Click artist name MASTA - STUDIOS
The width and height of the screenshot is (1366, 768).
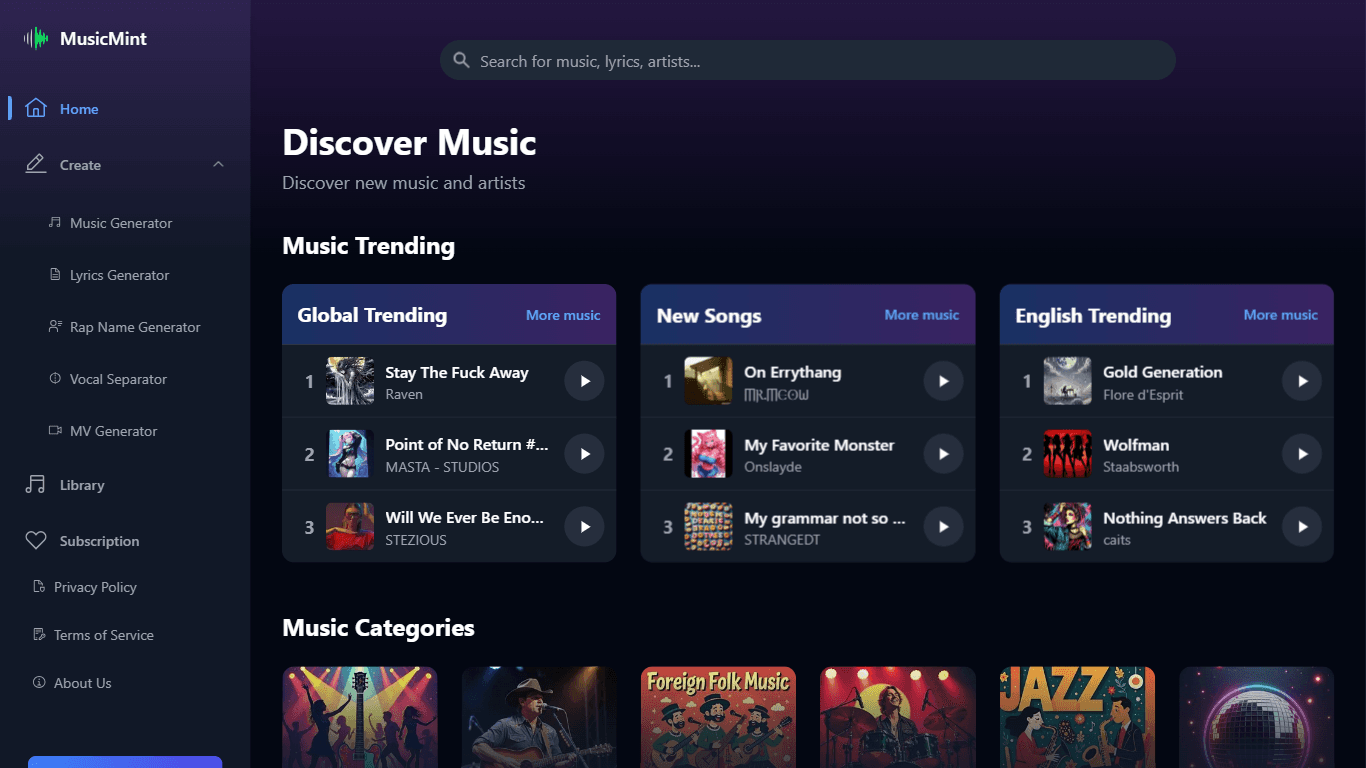click(x=442, y=467)
